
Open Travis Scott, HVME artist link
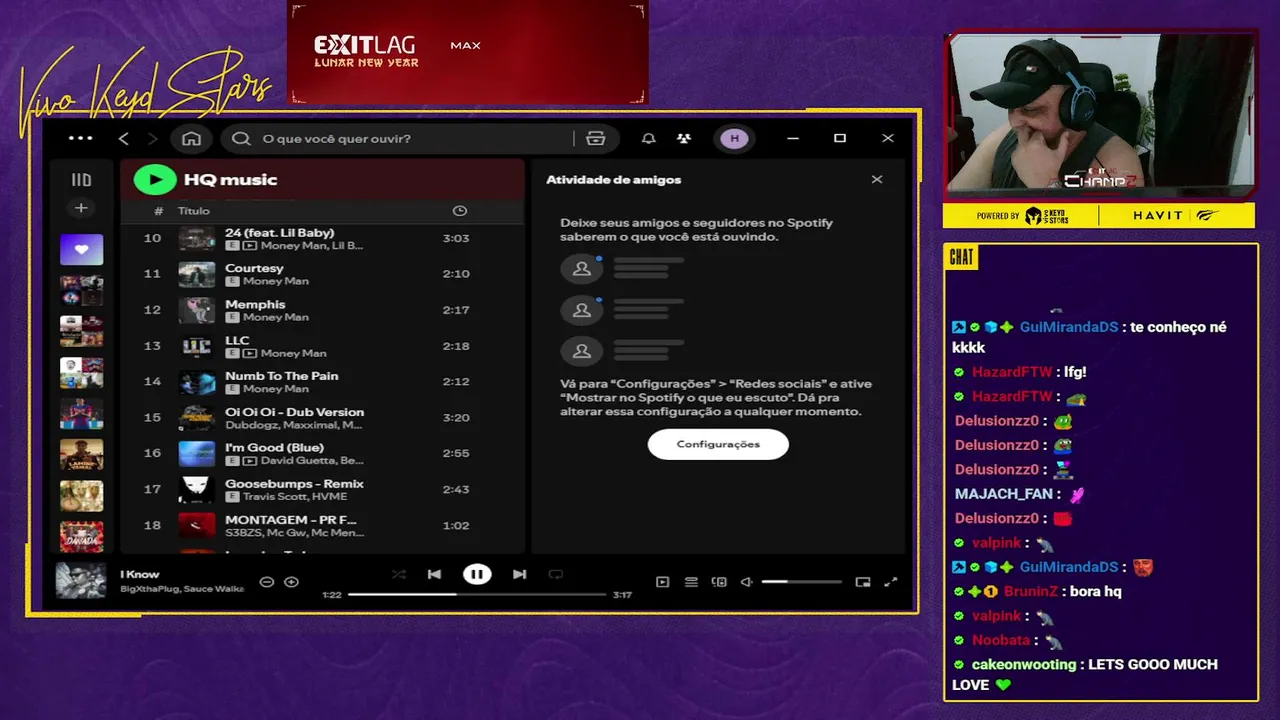pos(294,497)
